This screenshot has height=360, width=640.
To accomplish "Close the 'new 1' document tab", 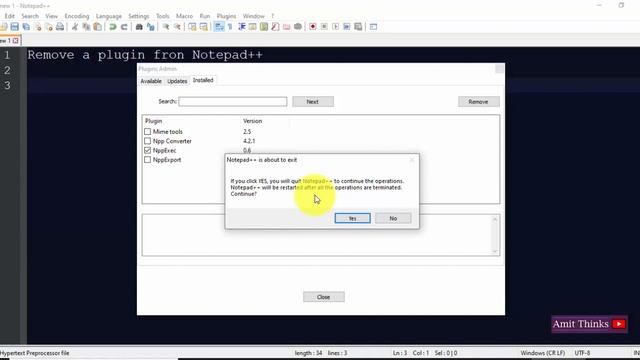I will [x=16, y=40].
